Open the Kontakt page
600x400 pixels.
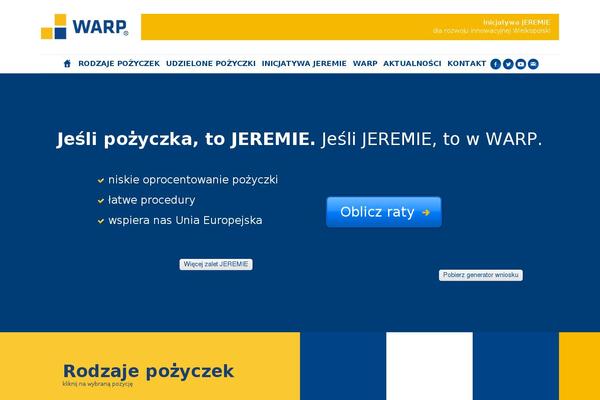click(467, 64)
